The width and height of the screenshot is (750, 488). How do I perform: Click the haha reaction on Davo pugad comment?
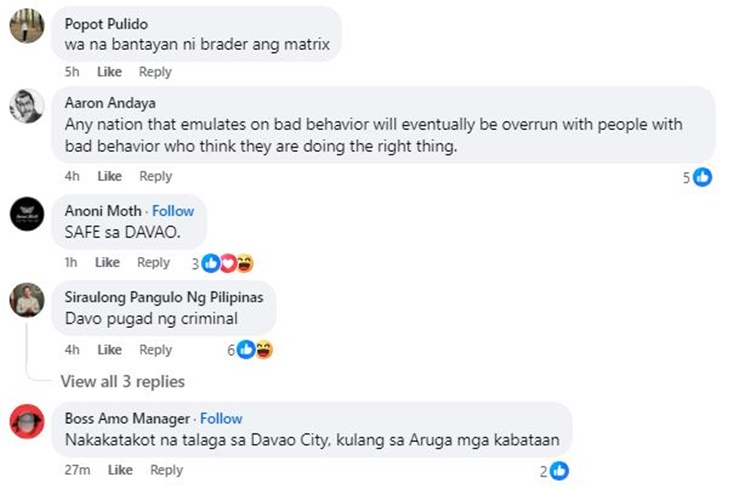pos(264,350)
